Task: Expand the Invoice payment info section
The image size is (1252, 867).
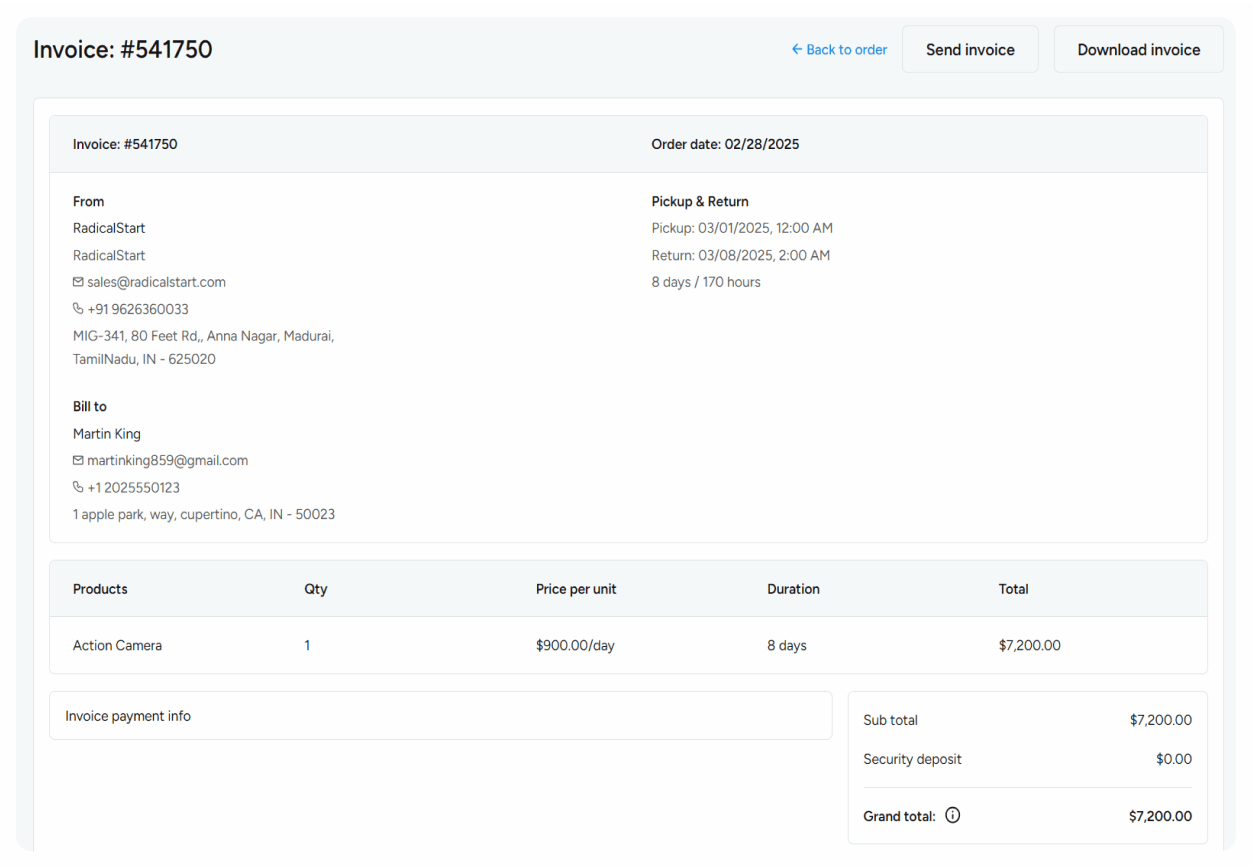Action: [x=127, y=716]
